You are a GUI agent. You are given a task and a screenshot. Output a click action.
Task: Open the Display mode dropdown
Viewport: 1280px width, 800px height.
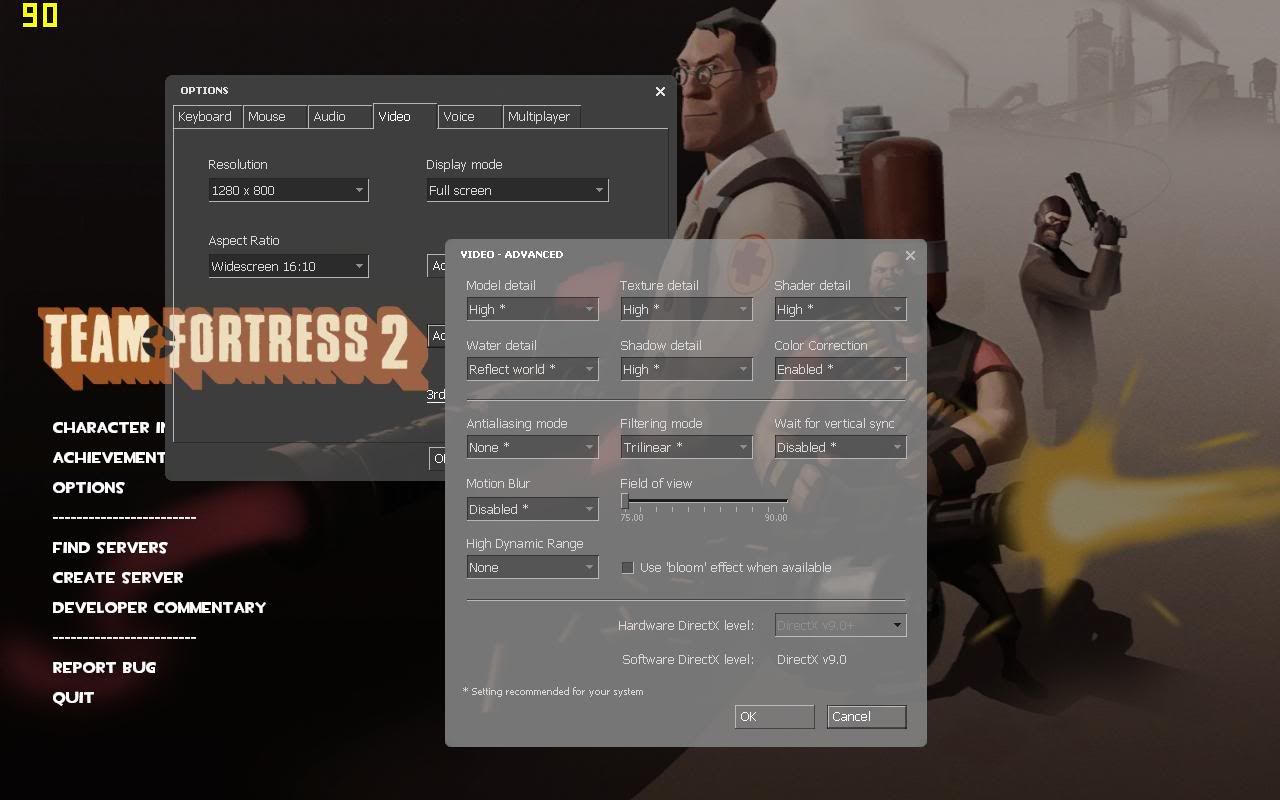517,190
